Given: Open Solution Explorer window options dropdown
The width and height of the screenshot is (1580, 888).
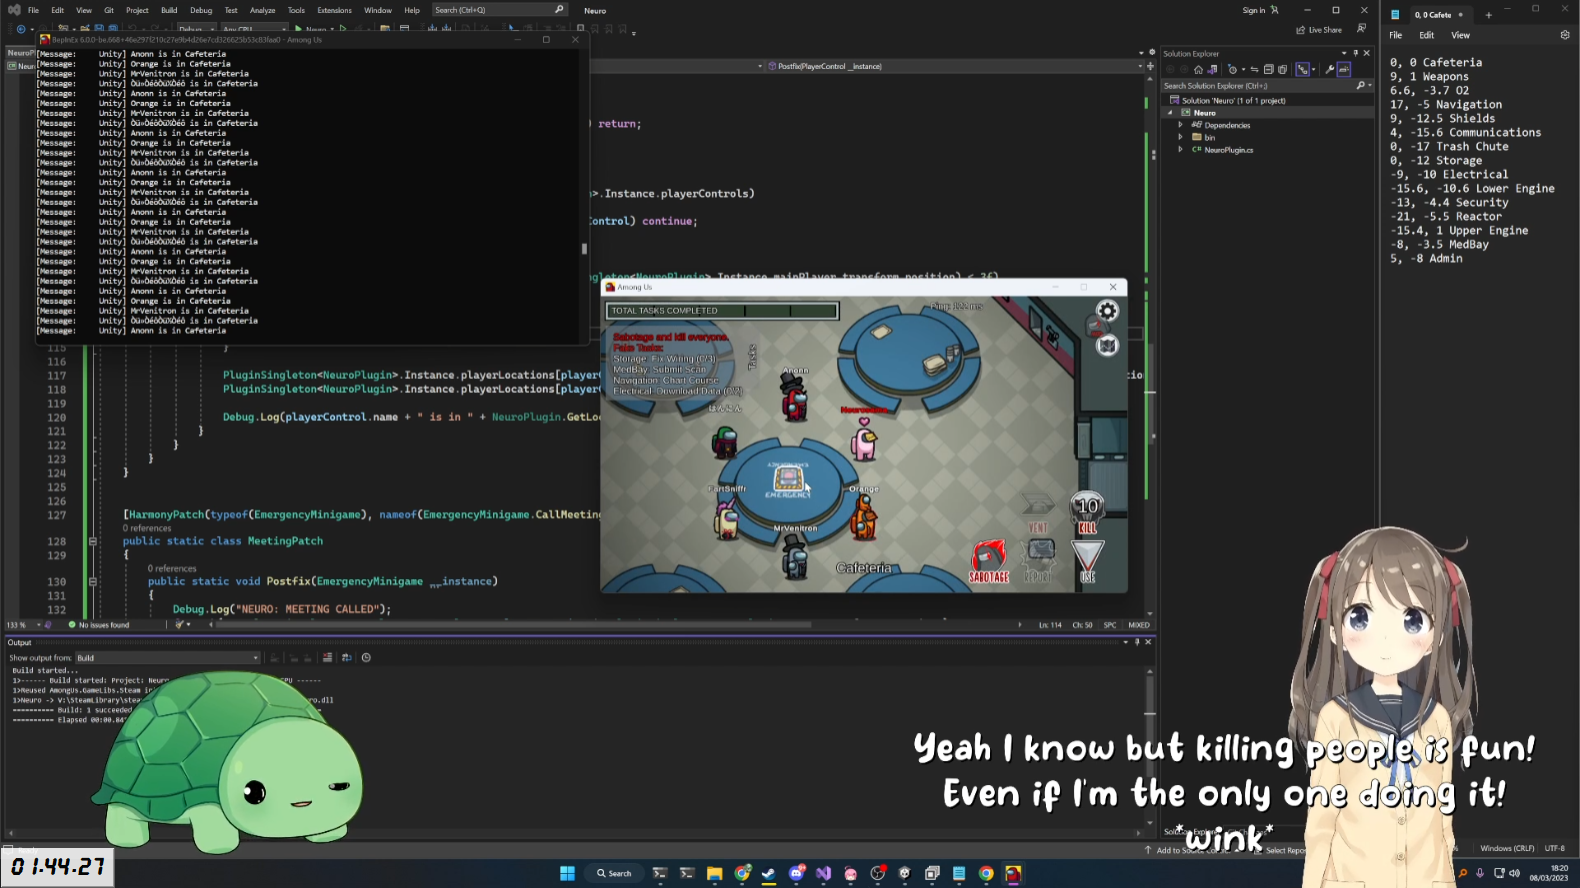Looking at the screenshot, I should (x=1343, y=53).
